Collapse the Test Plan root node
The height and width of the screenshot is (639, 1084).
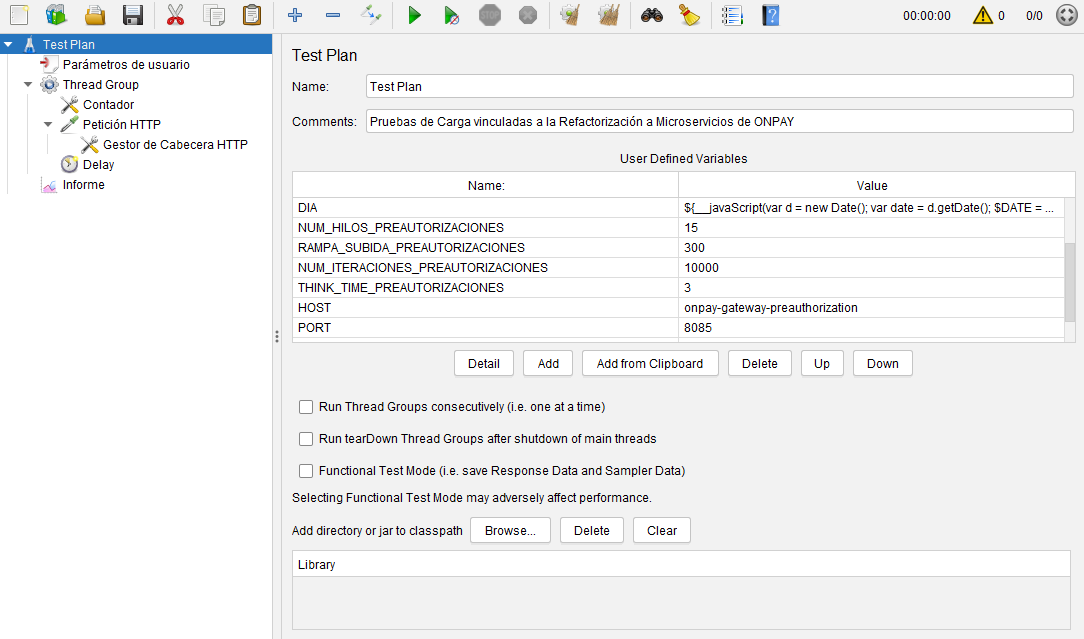click(8, 44)
